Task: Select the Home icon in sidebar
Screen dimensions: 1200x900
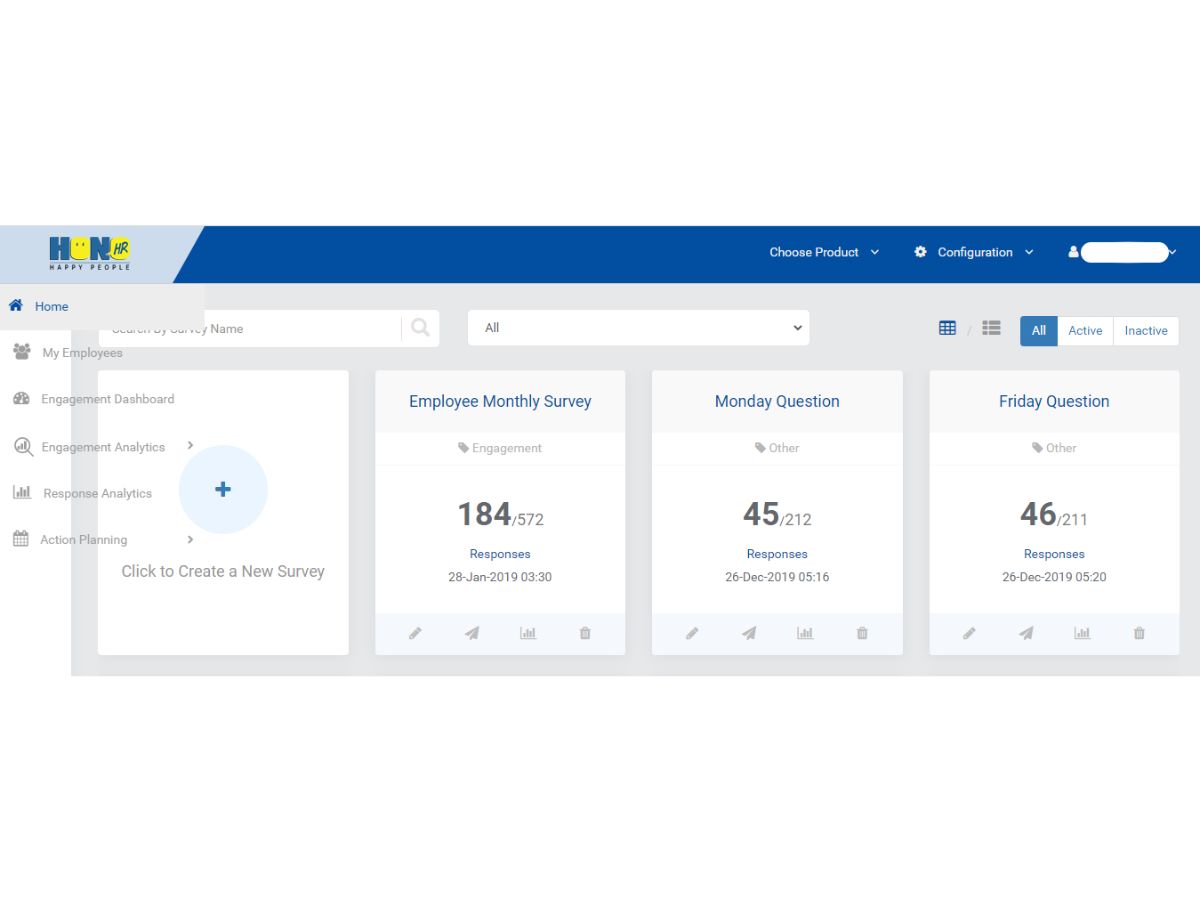Action: 16,306
